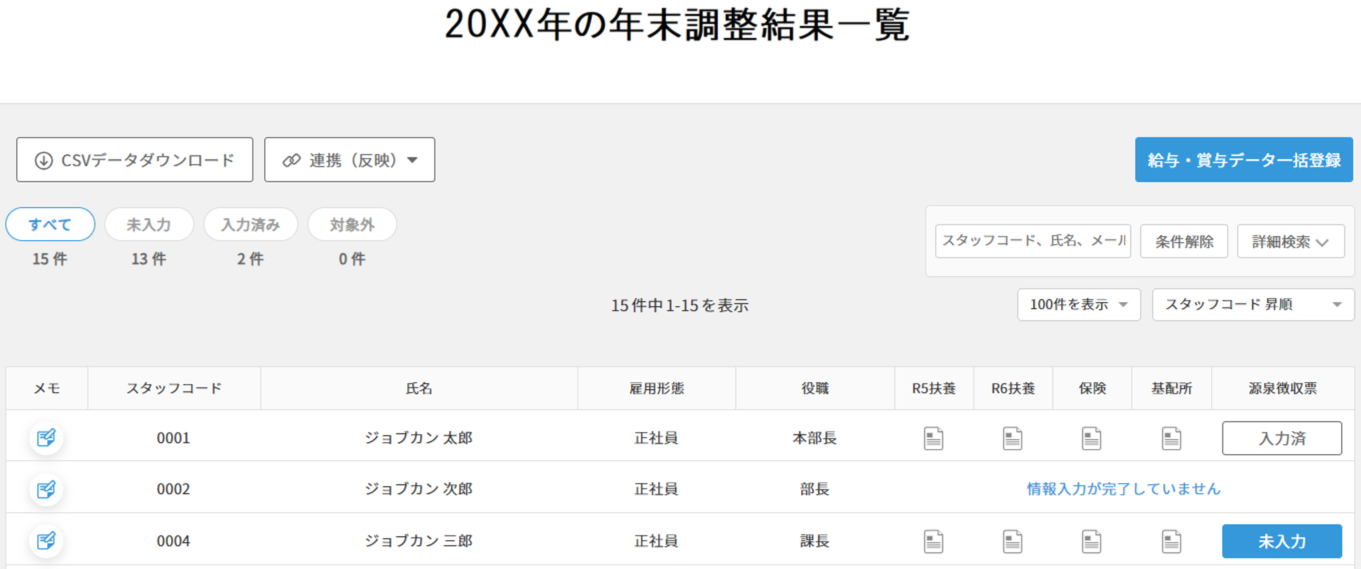Open R5扶養 document for ジョブカン 三郎

pos(933,541)
